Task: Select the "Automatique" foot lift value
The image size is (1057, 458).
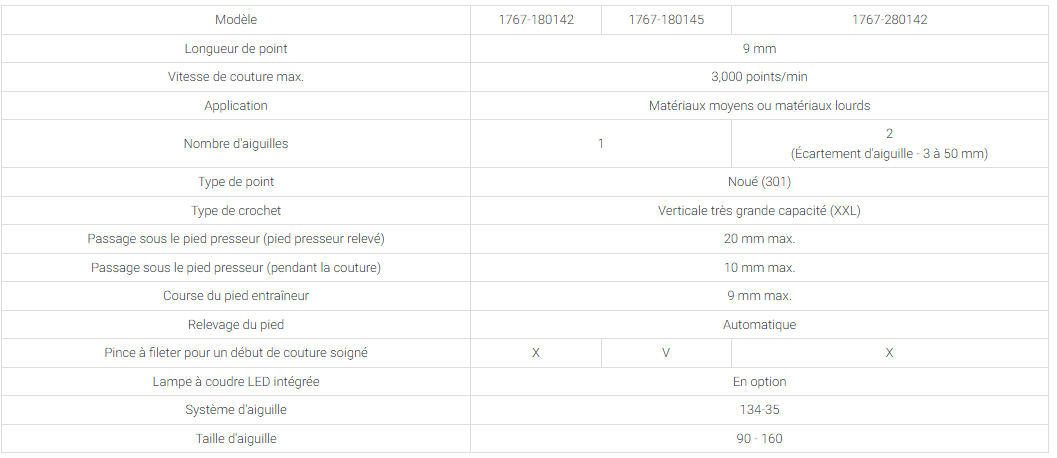Action: (759, 325)
